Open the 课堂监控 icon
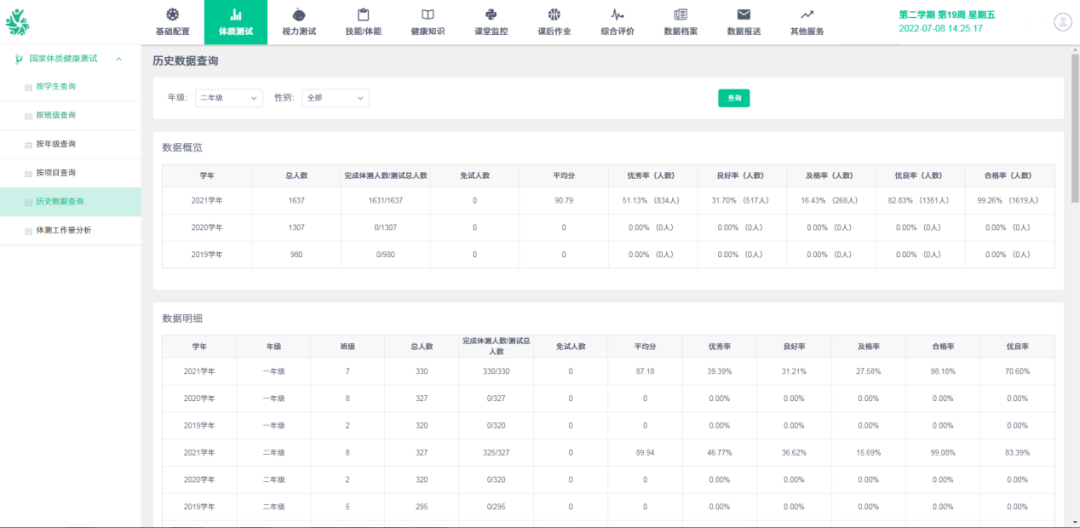The image size is (1080, 528). coord(491,14)
